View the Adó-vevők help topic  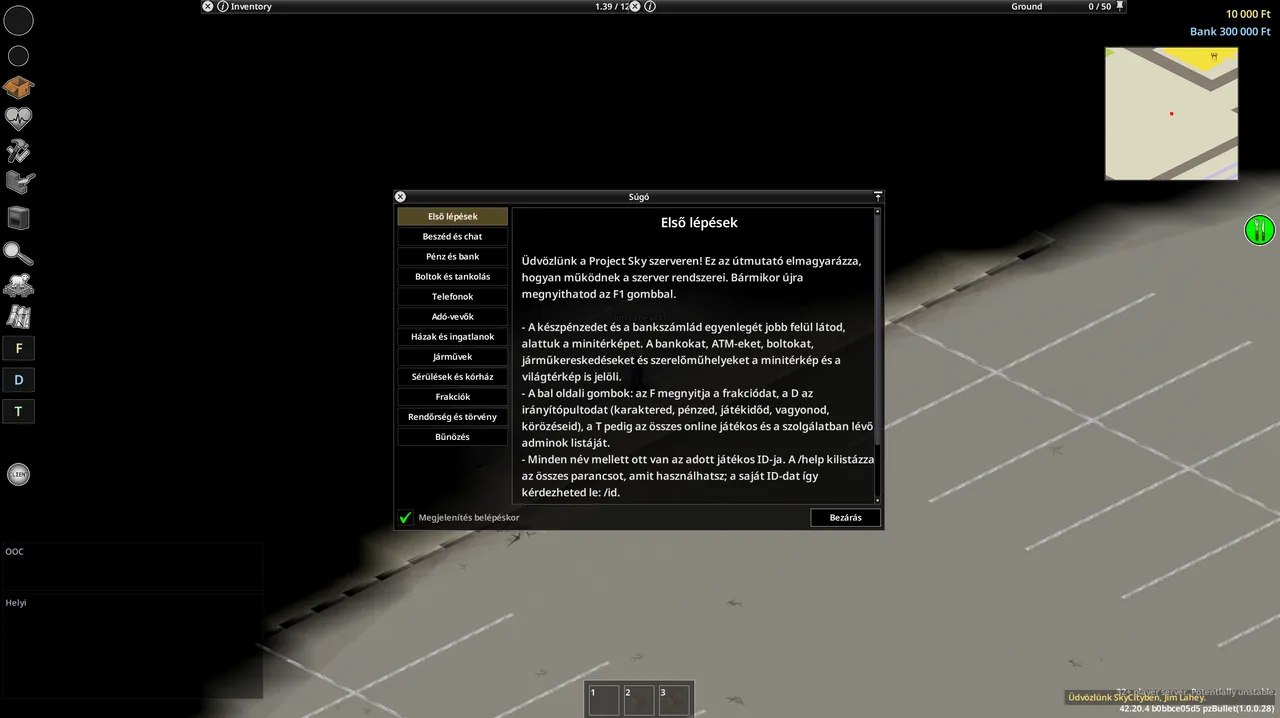453,317
